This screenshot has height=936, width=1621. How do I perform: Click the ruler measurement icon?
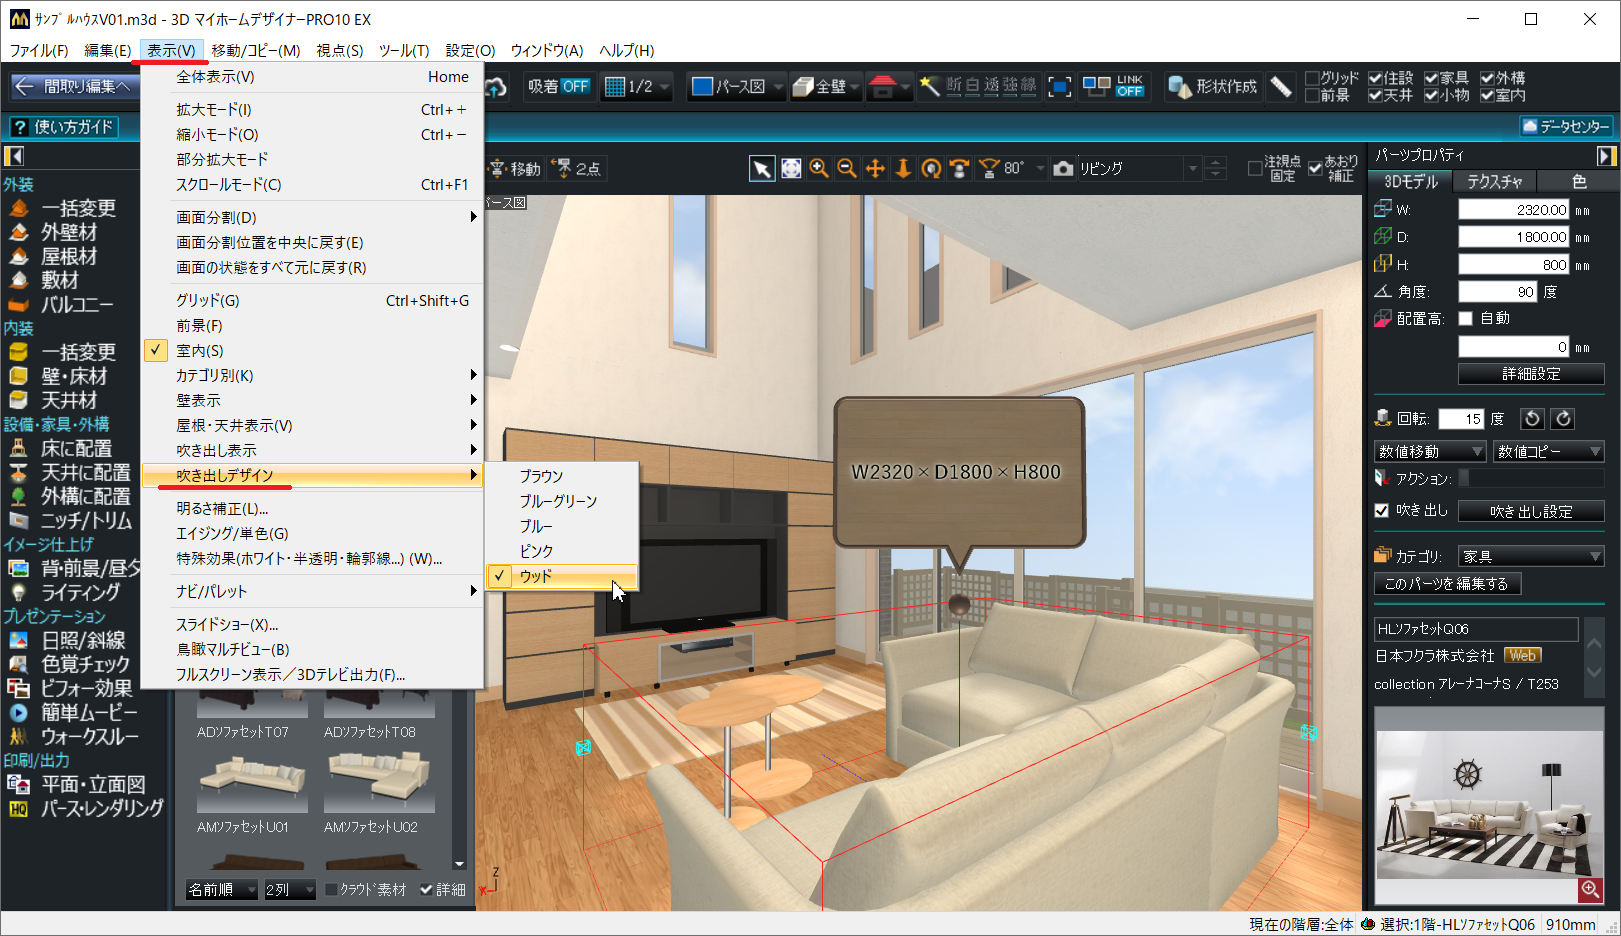1281,87
